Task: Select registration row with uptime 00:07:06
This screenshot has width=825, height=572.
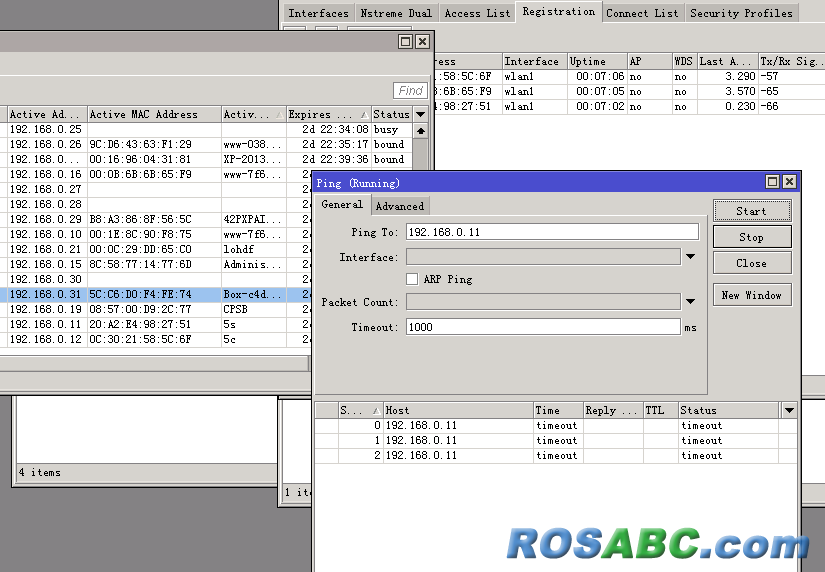Action: click(629, 76)
